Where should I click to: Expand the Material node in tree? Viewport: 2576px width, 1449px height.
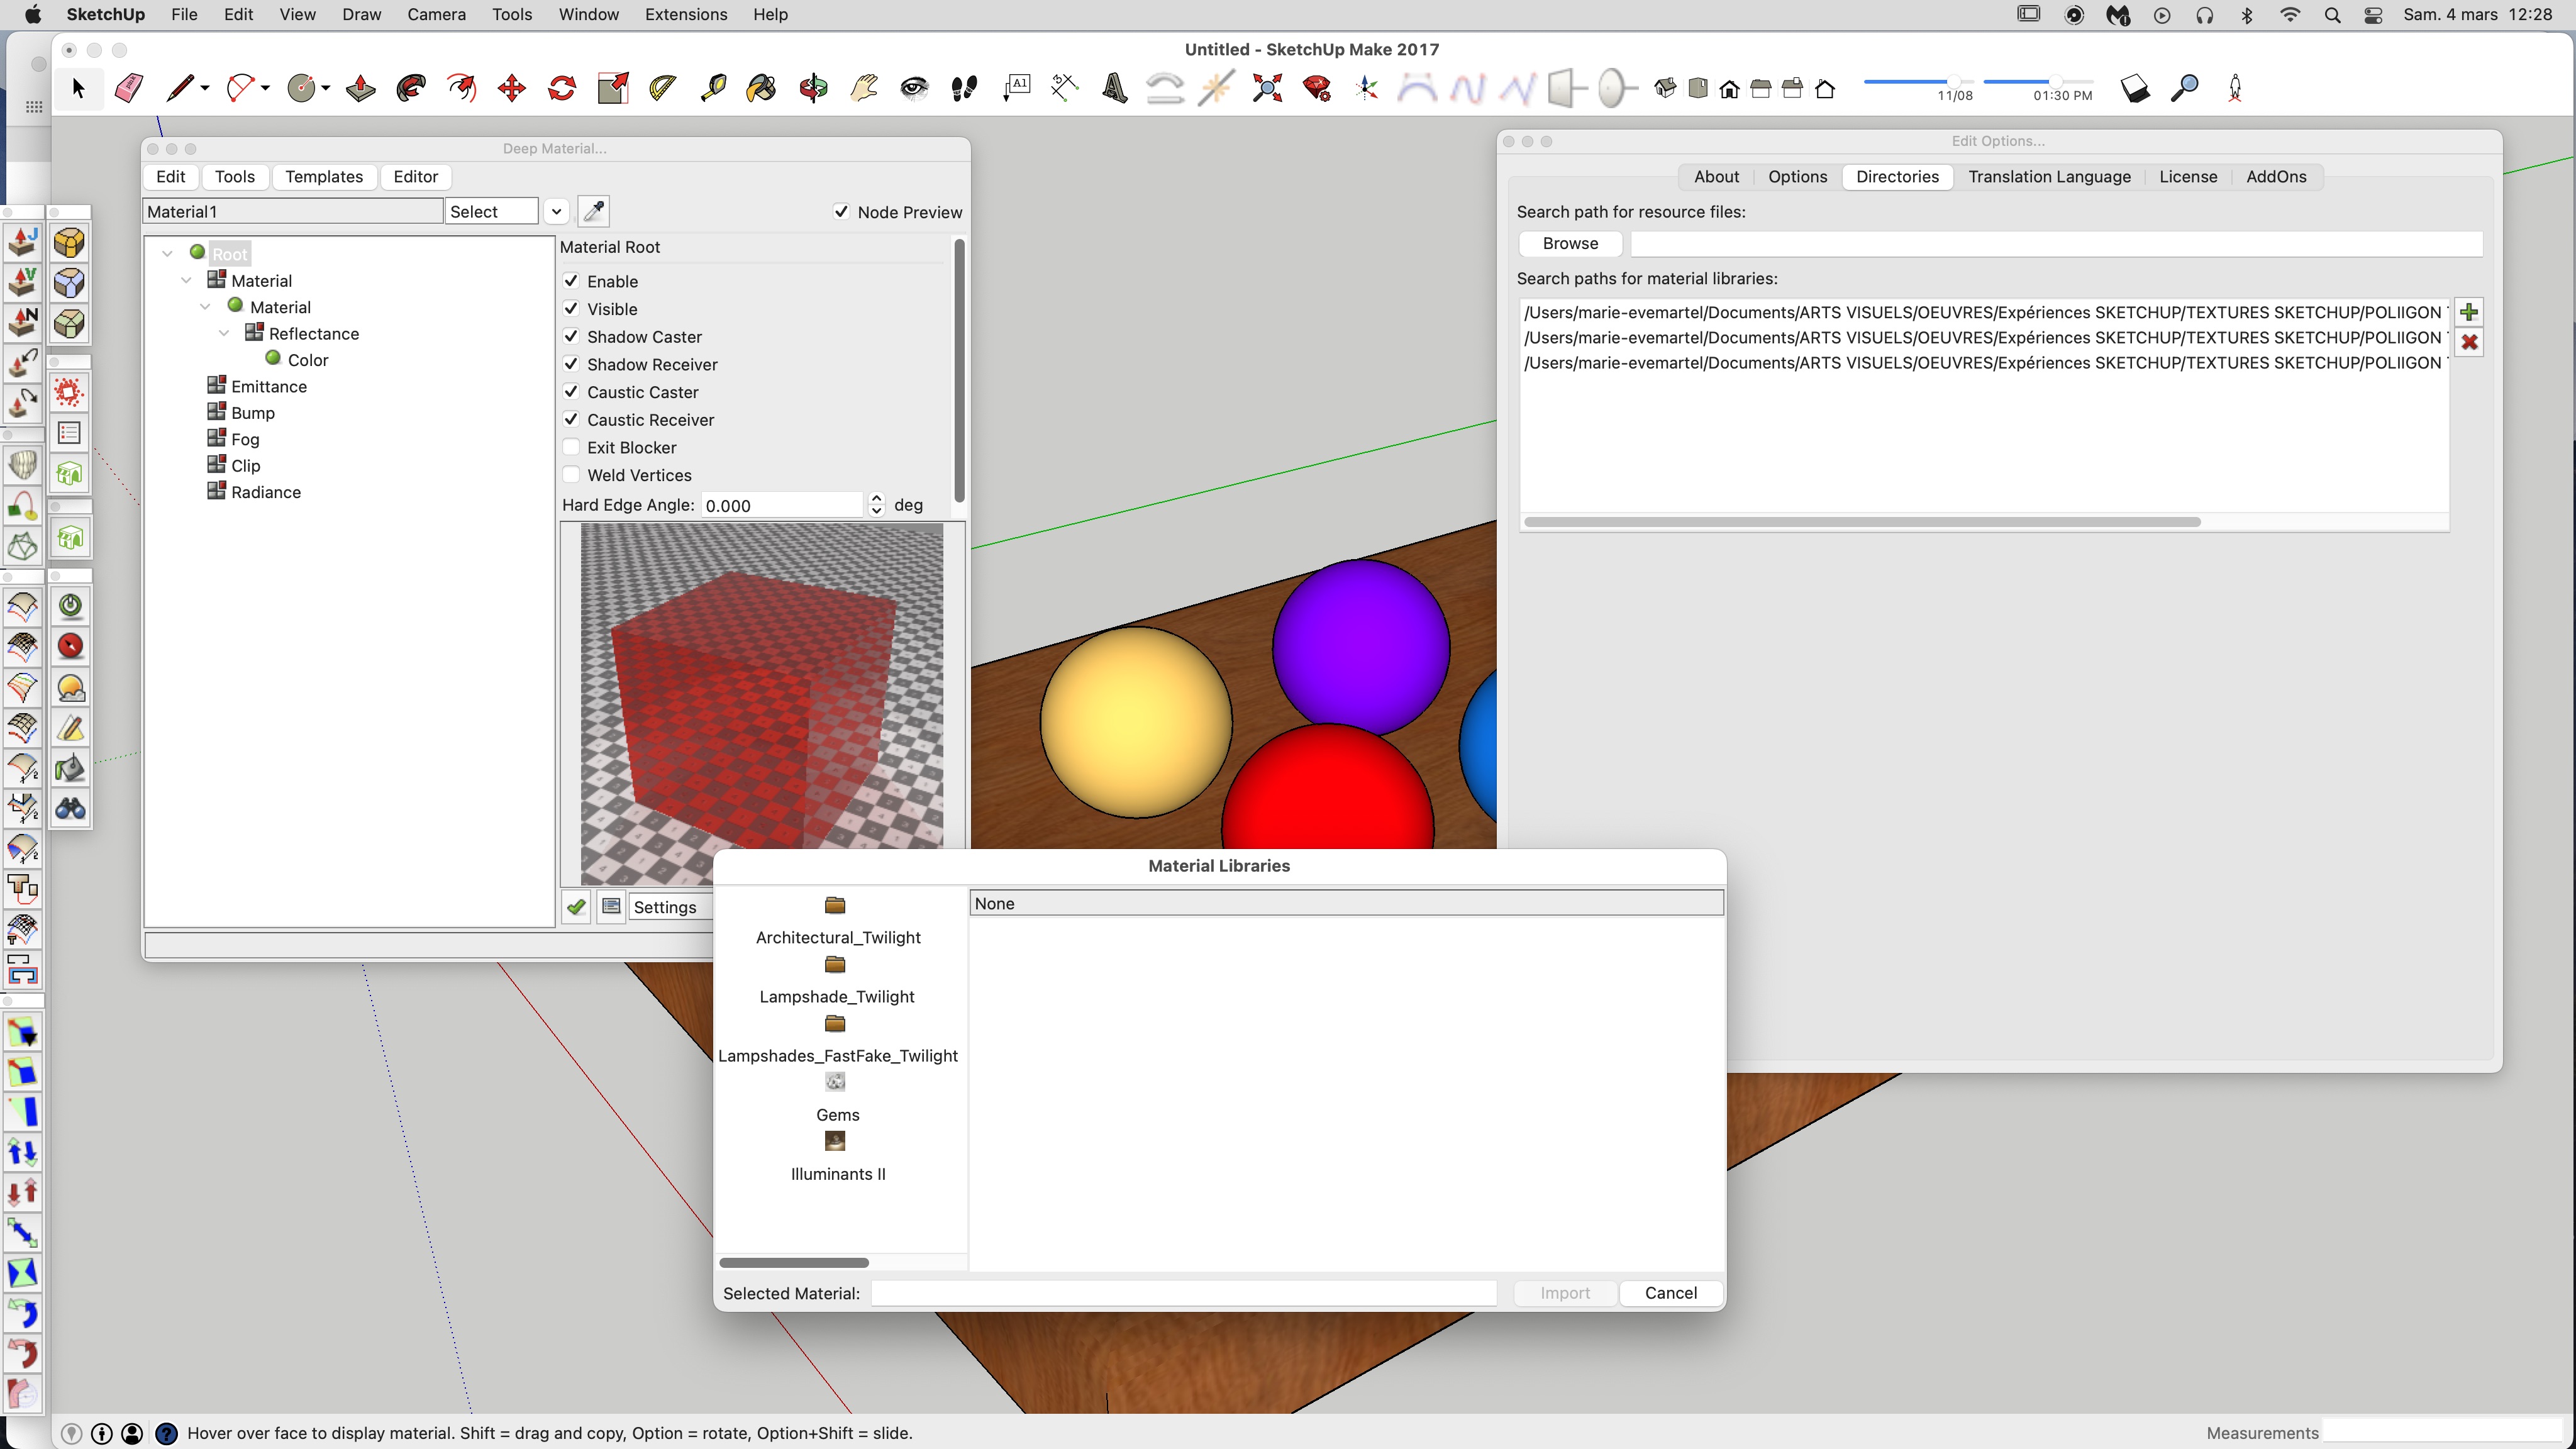[186, 279]
